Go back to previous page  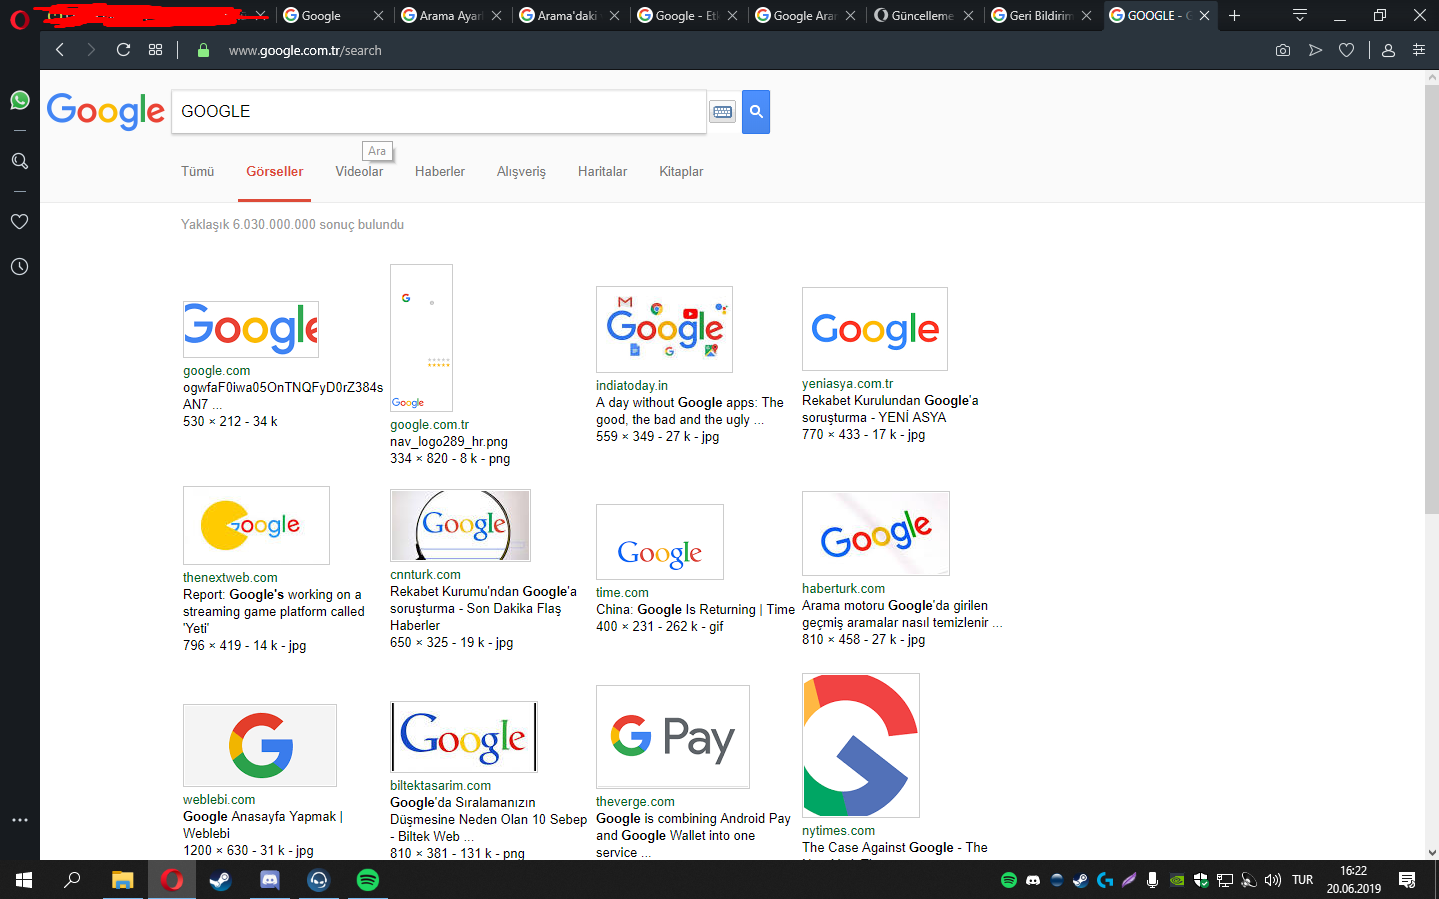coord(60,50)
